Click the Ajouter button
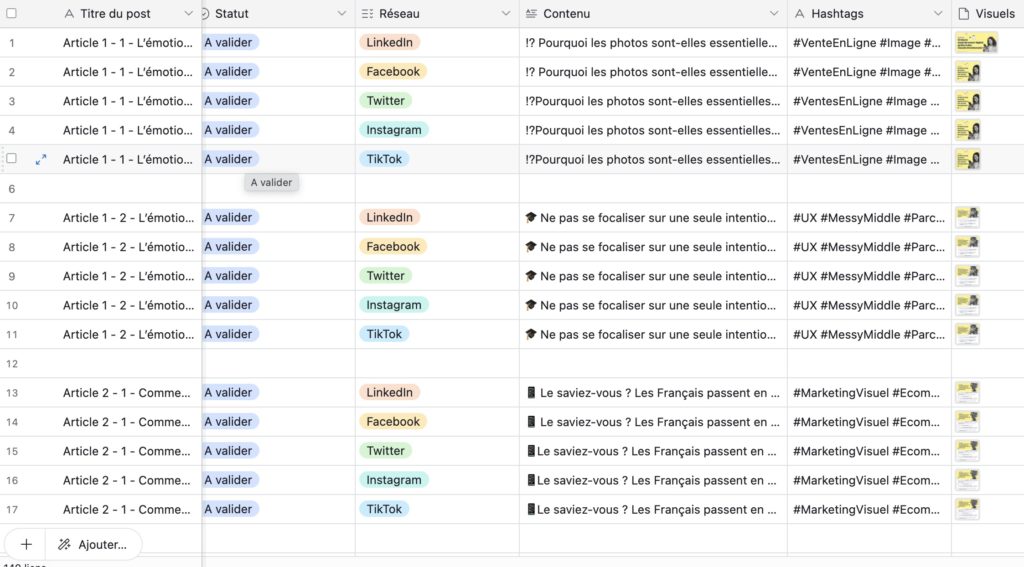Image resolution: width=1024 pixels, height=567 pixels. (x=93, y=544)
